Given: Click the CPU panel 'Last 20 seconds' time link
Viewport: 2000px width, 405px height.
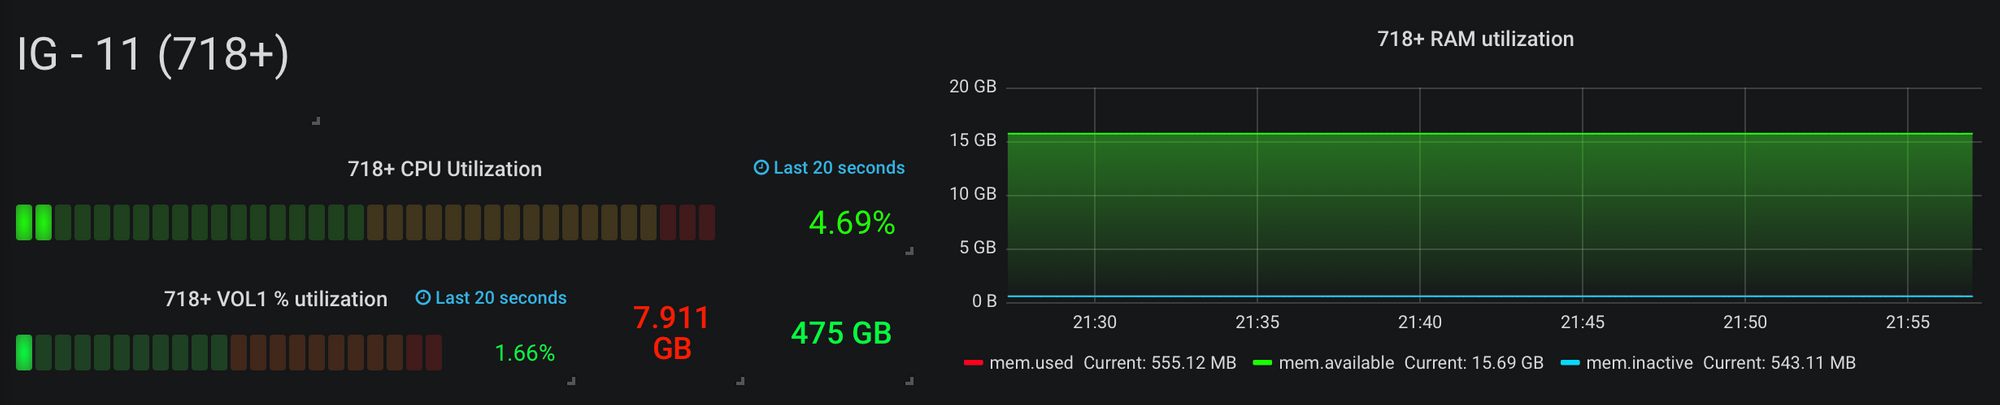Looking at the screenshot, I should click(x=839, y=168).
